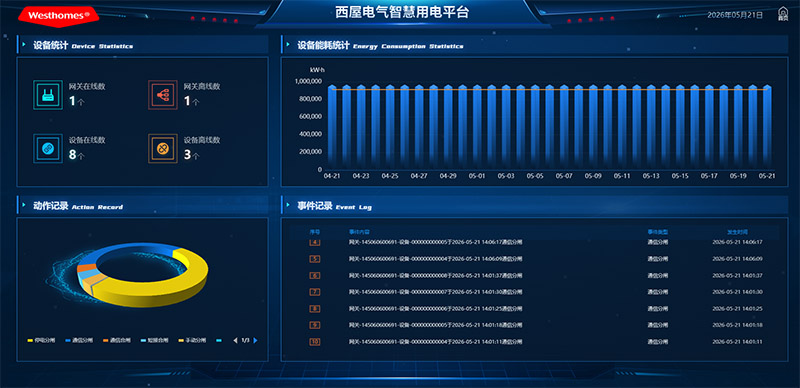800x388 pixels.
Task: Click event type cell in row 10
Action: click(658, 342)
